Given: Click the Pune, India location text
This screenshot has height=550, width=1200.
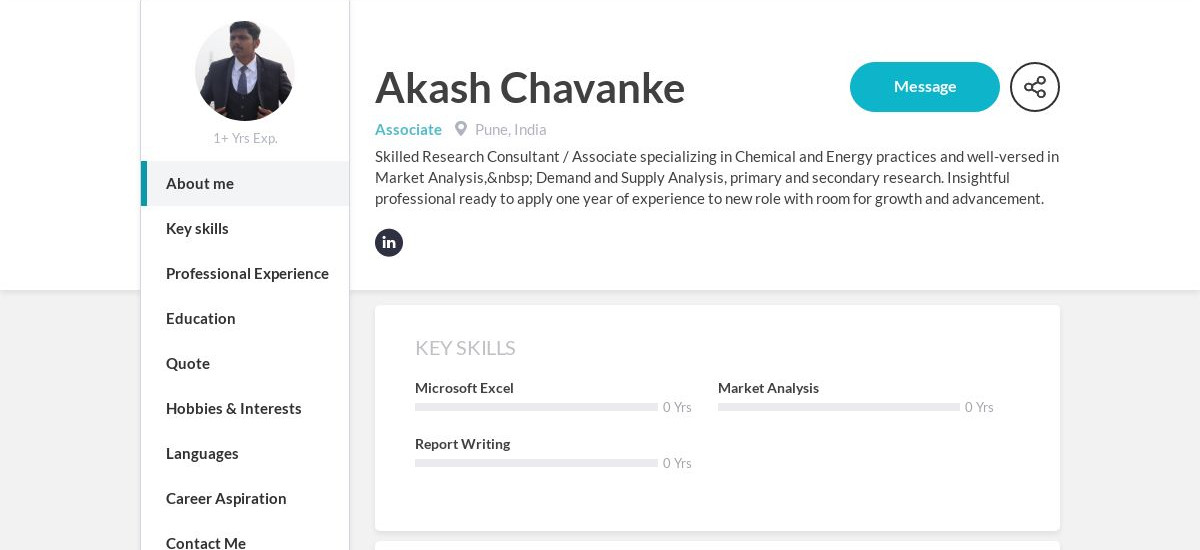Looking at the screenshot, I should tap(511, 129).
